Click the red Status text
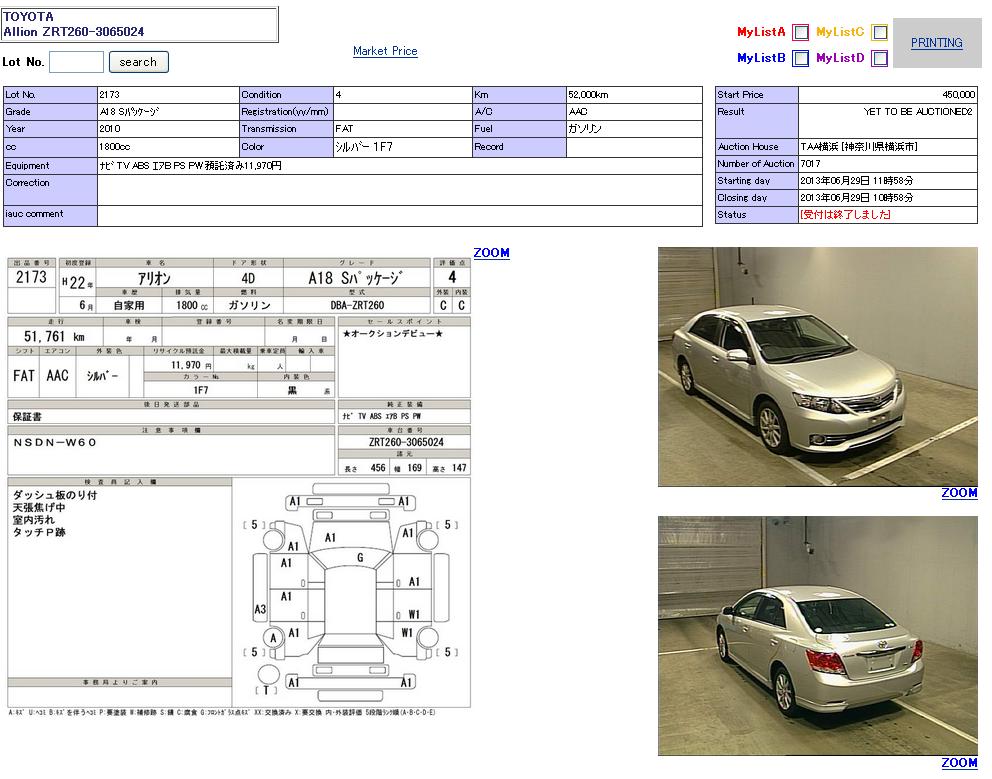992x779 pixels. pos(845,215)
